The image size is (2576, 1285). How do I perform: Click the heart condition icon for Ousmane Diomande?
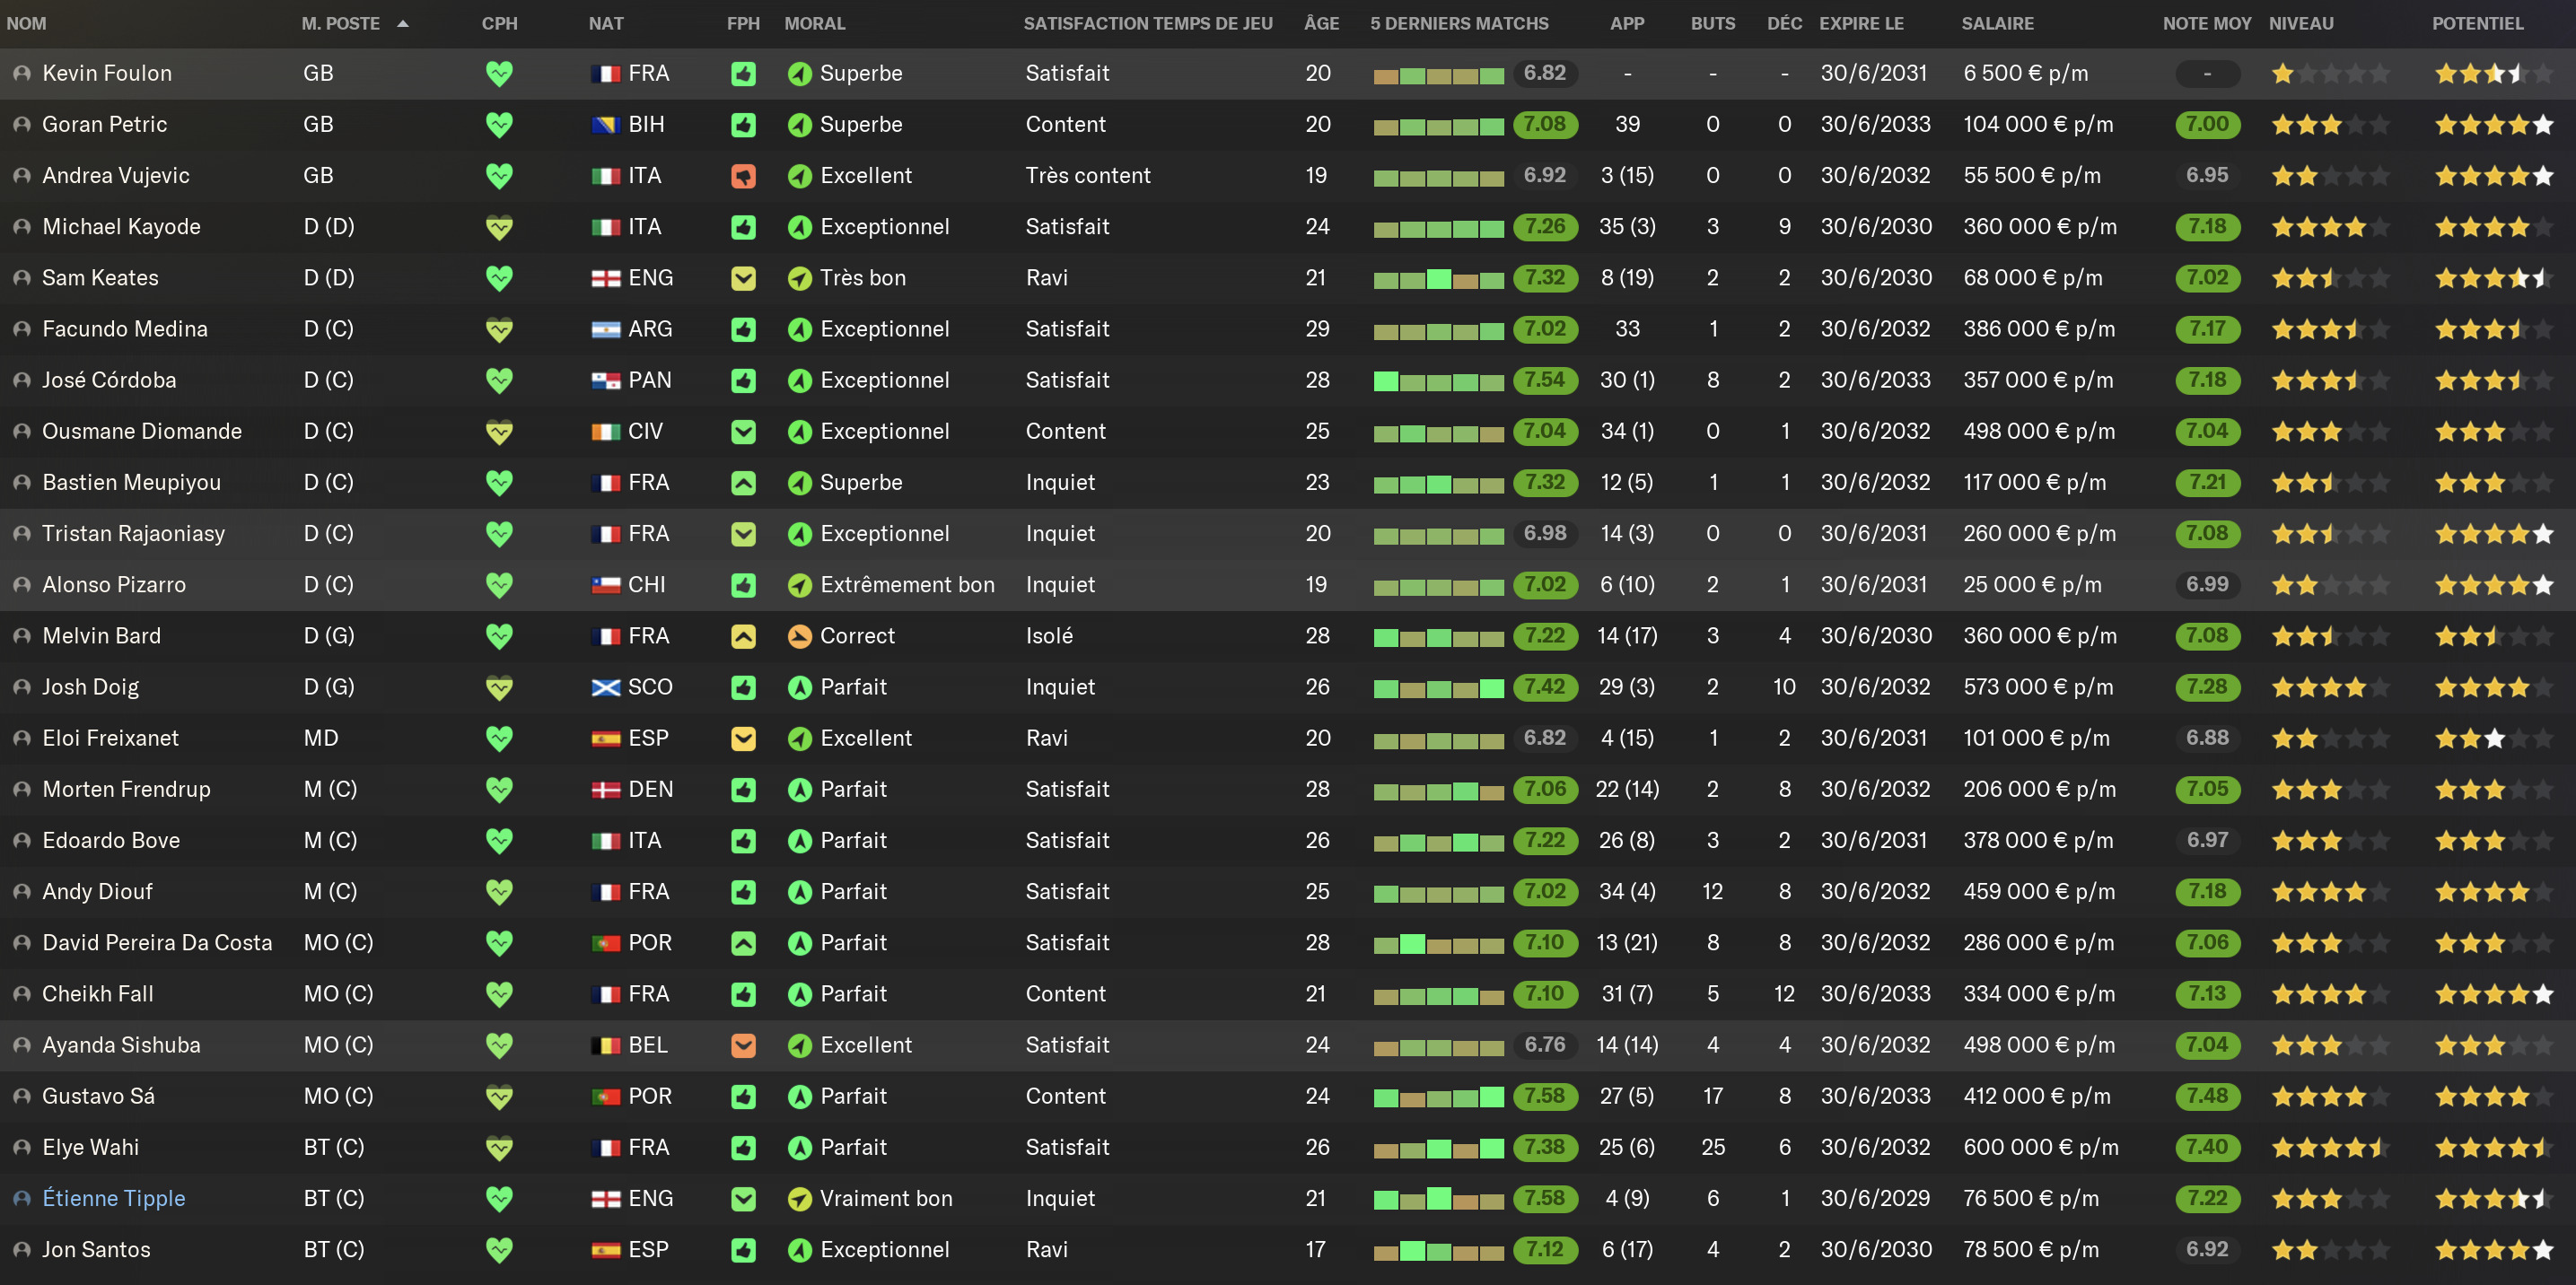(x=499, y=431)
